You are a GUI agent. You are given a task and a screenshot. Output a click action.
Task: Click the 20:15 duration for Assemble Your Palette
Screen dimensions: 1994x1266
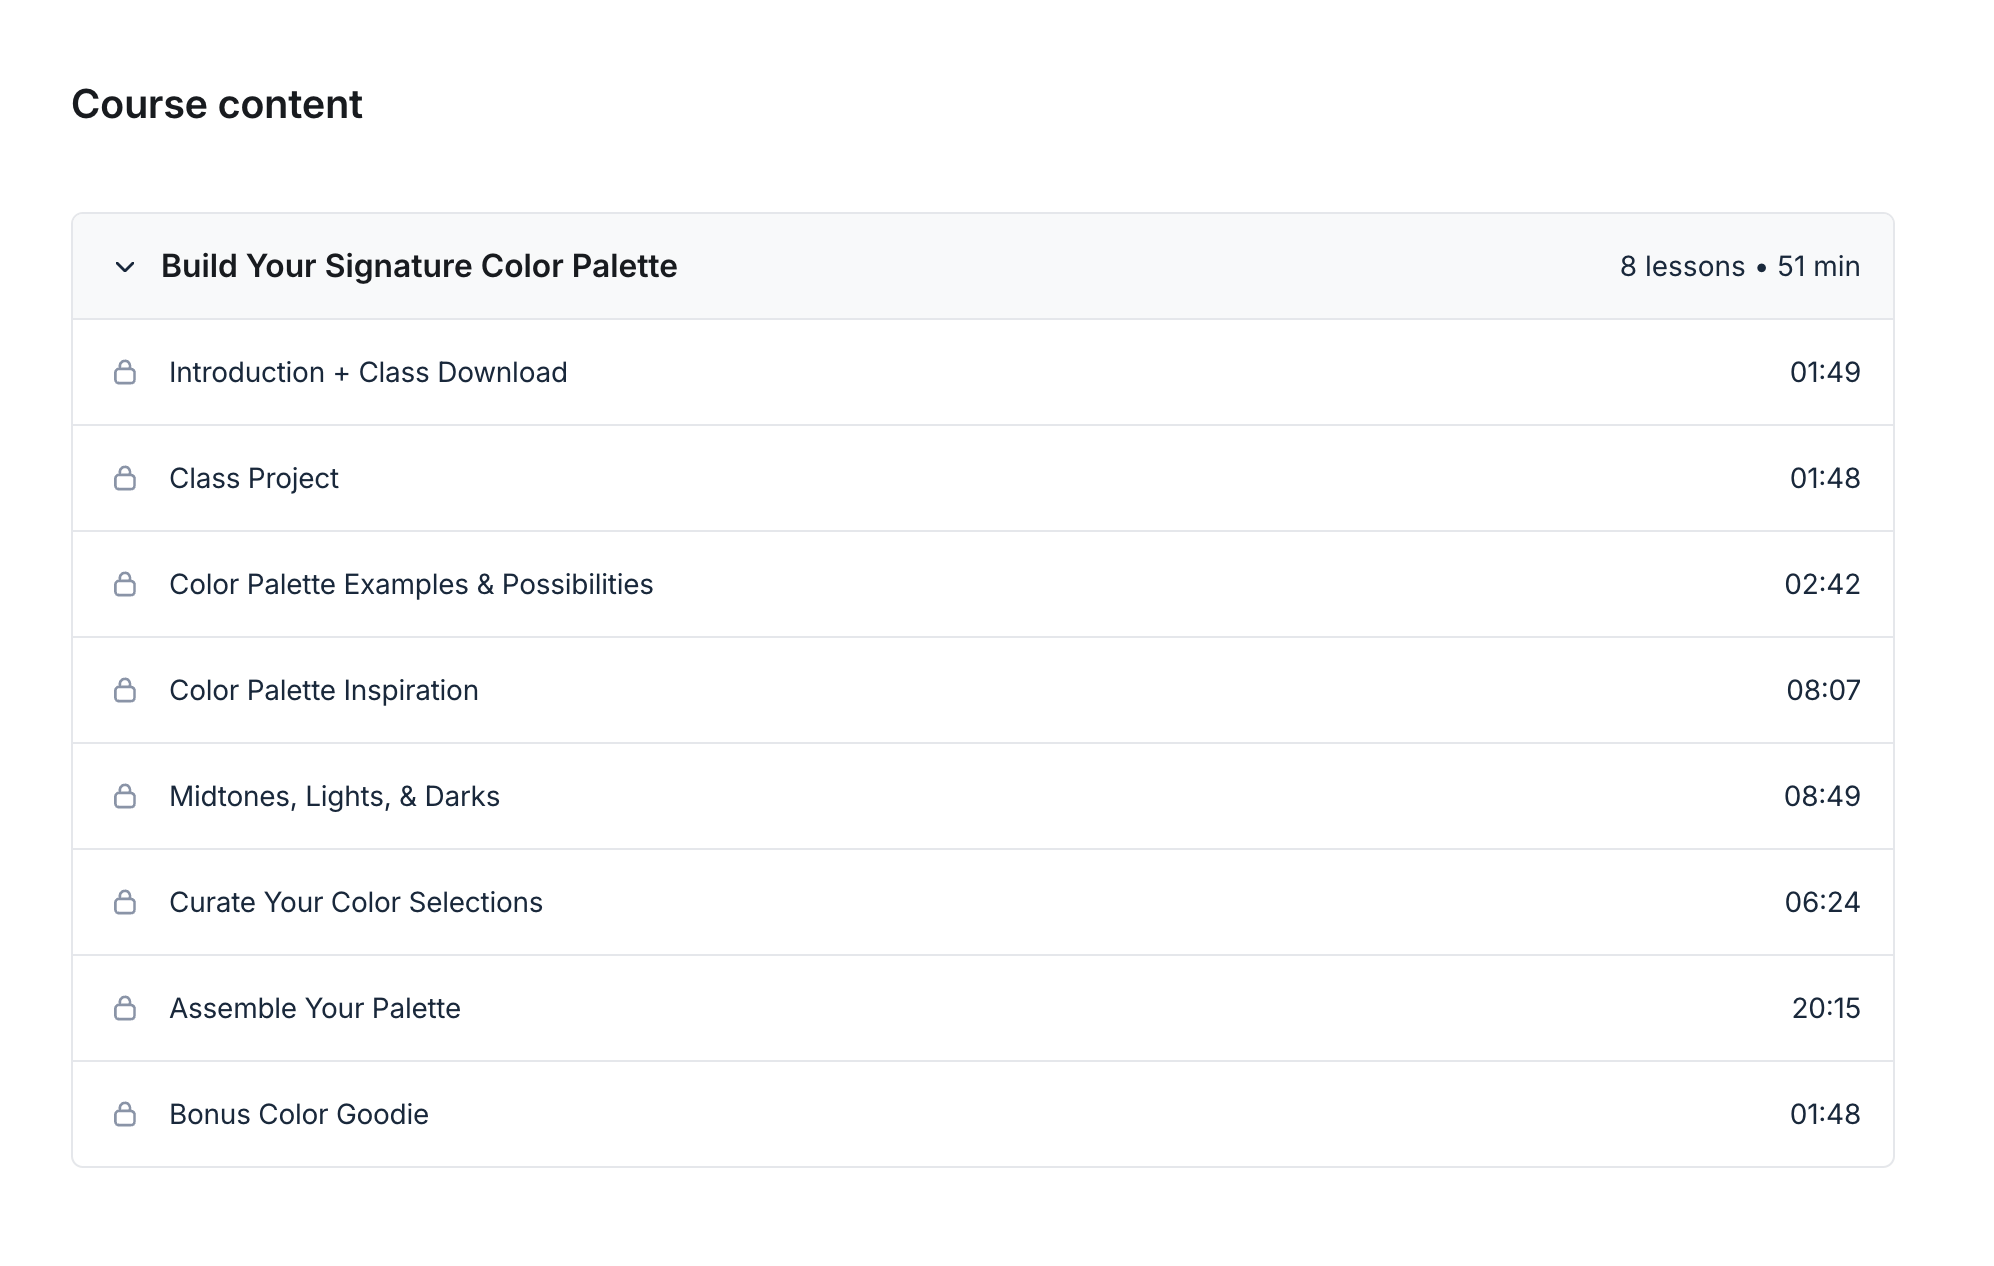[x=1827, y=1008]
